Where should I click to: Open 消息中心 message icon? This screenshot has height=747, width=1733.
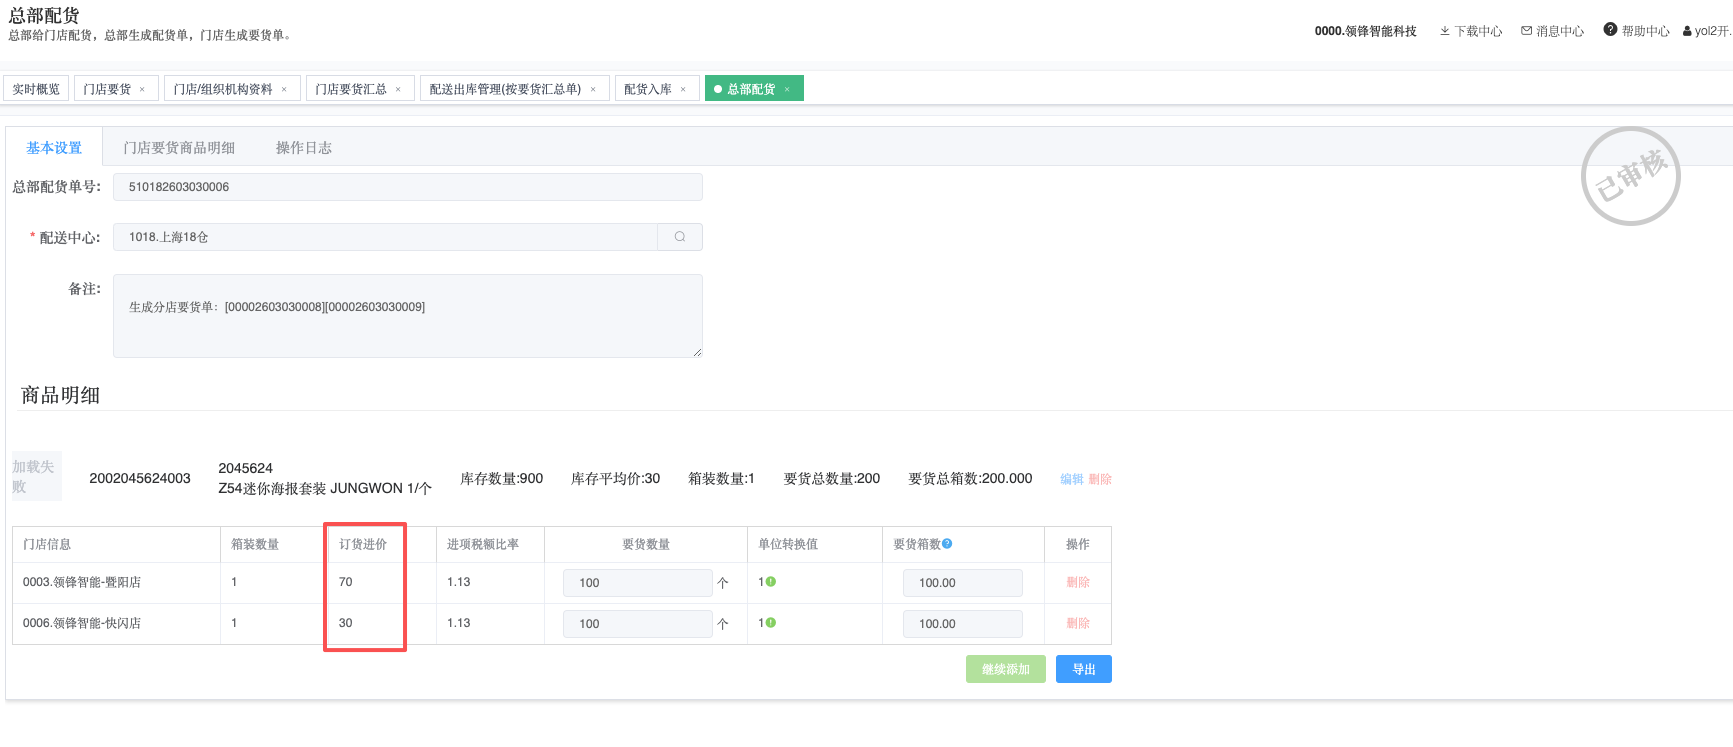[1526, 31]
